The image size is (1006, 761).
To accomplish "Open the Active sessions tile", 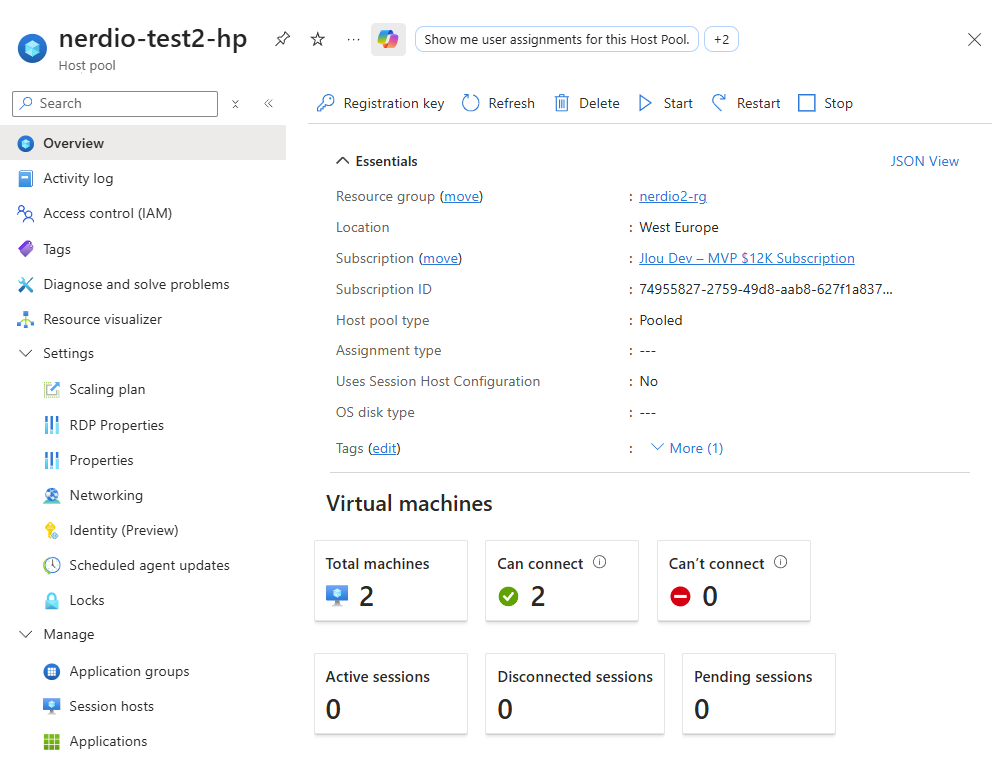I will point(391,694).
